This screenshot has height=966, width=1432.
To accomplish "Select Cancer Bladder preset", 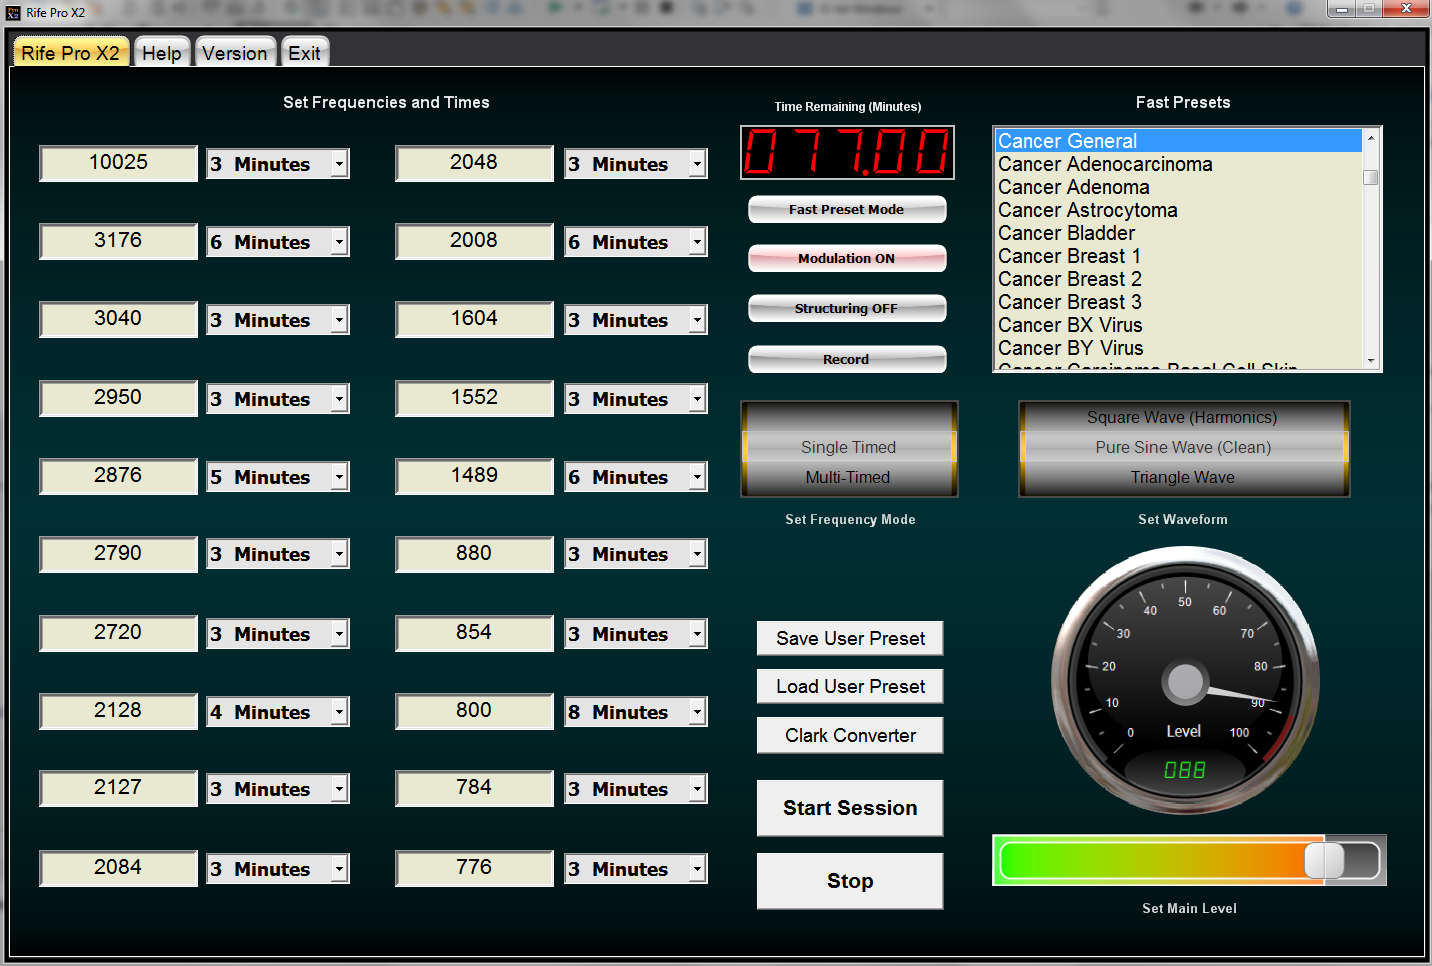I will tap(1178, 233).
